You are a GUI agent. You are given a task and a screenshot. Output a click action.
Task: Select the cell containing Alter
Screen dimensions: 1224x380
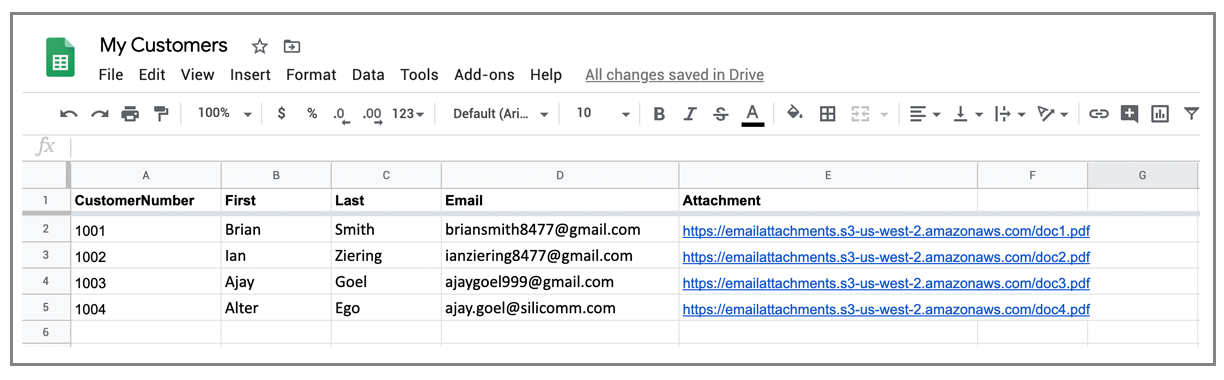(x=276, y=308)
